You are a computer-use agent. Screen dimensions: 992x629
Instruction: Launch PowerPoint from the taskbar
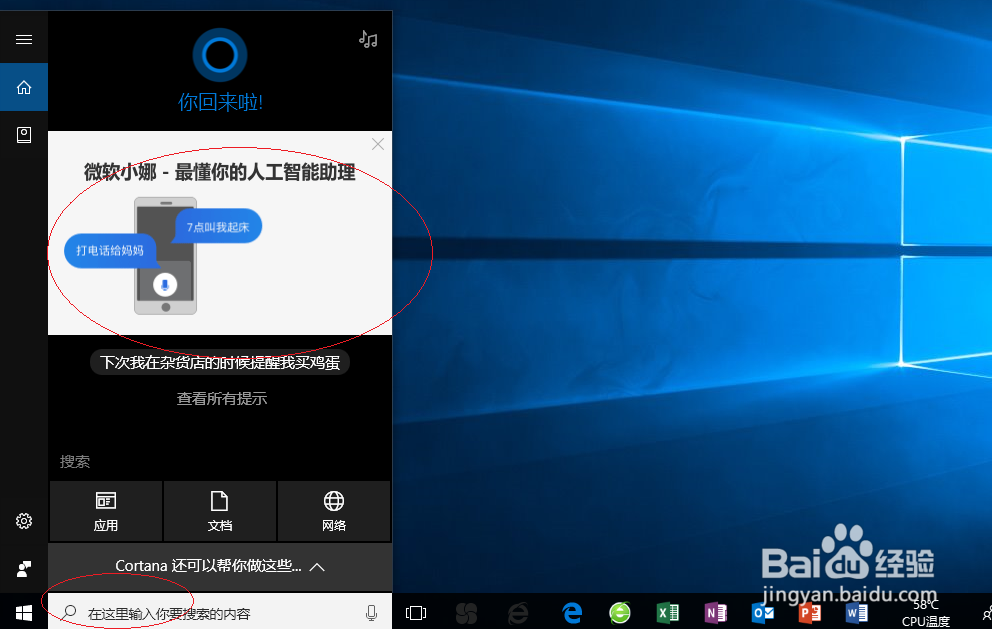coord(810,613)
